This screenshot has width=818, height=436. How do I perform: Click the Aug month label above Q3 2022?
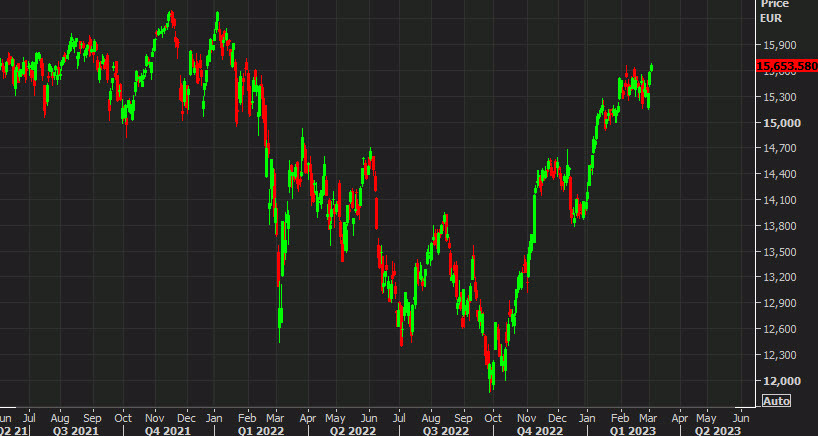pos(431,418)
